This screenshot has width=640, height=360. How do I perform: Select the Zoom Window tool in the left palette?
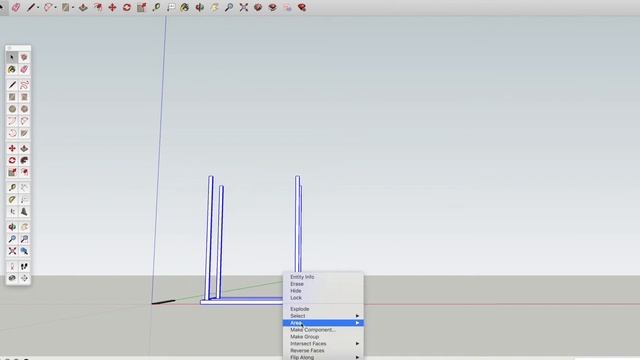(24, 239)
